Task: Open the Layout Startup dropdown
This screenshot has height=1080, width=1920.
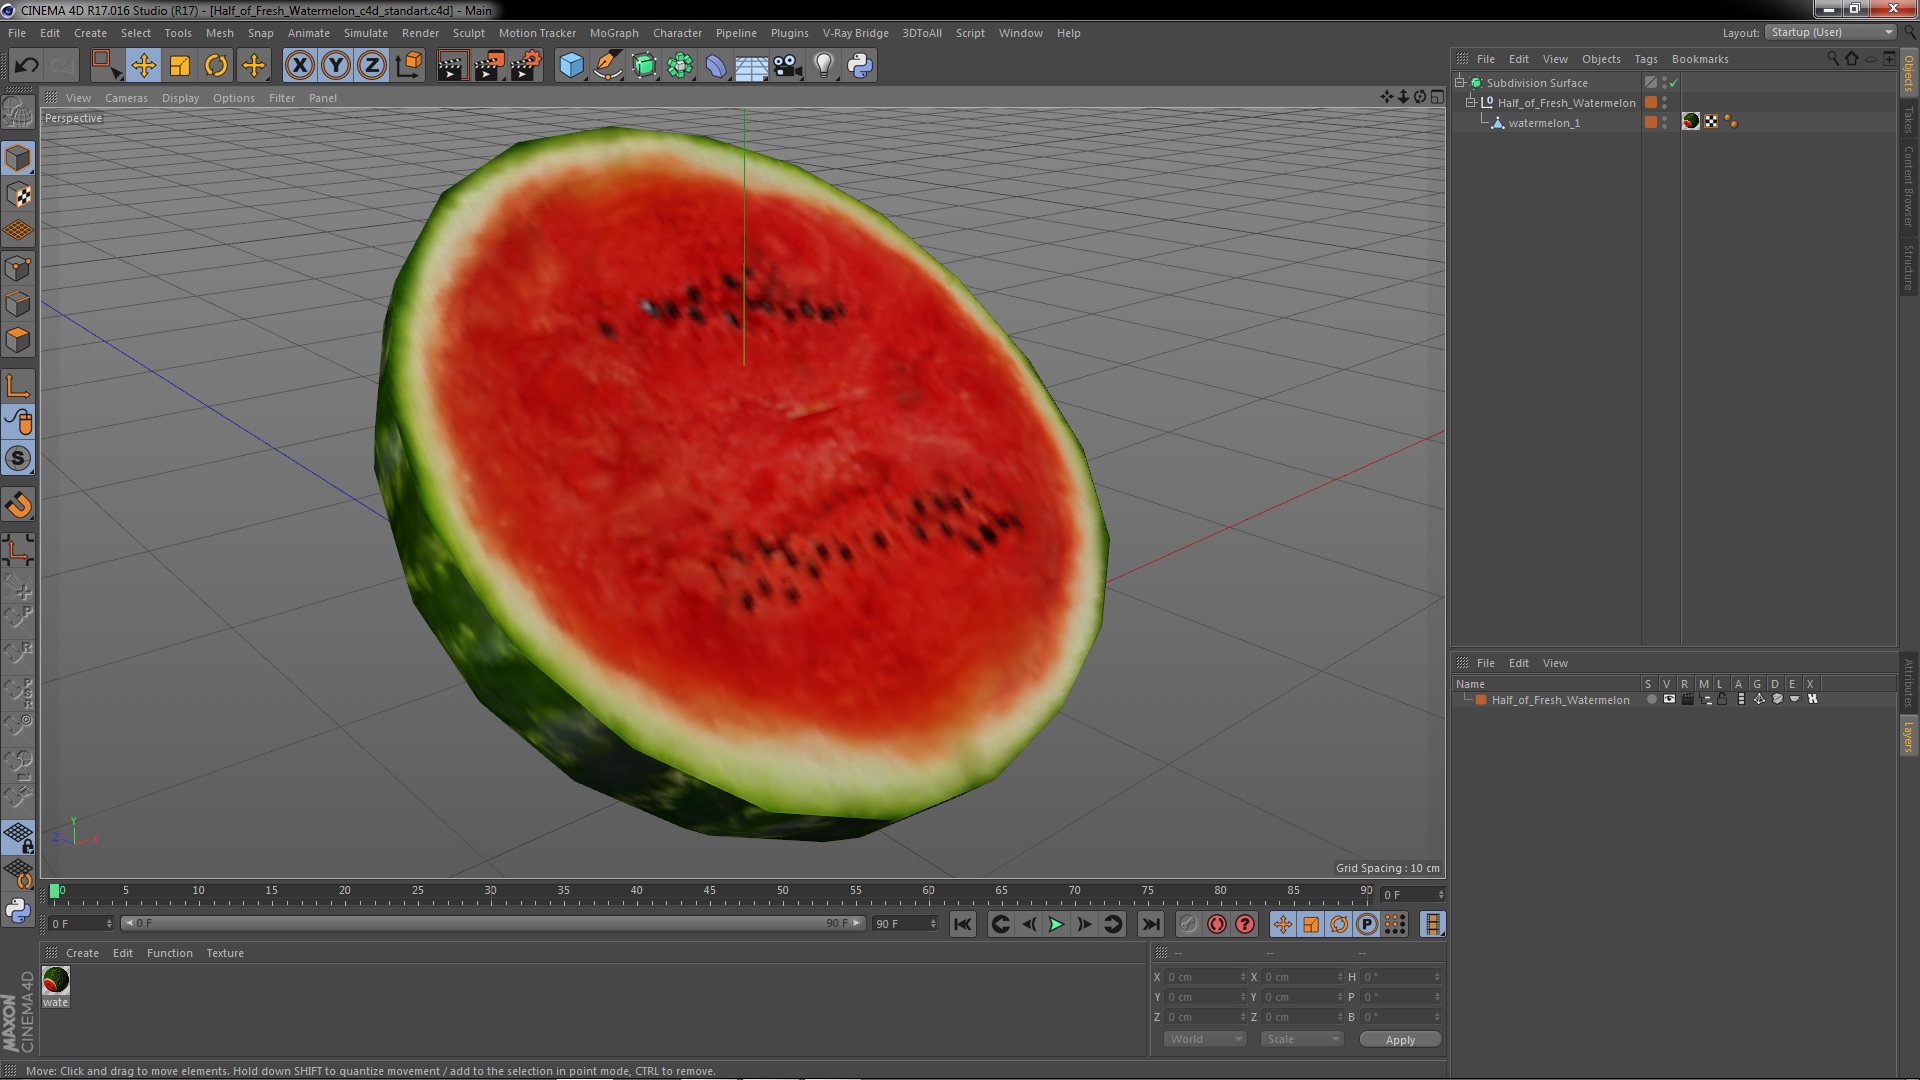Action: (1831, 32)
